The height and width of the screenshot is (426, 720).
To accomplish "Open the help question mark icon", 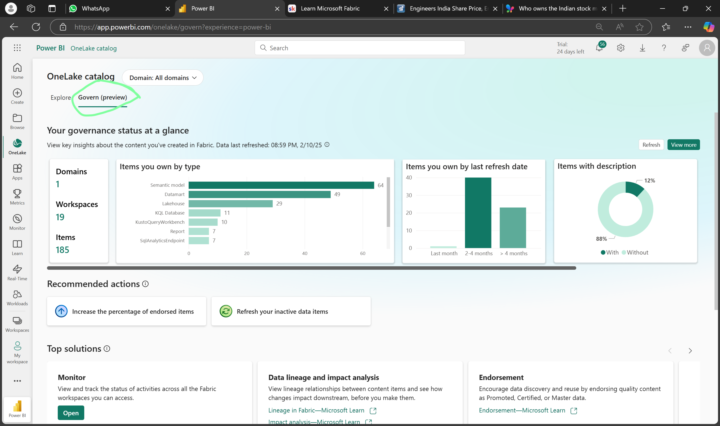I will point(664,48).
